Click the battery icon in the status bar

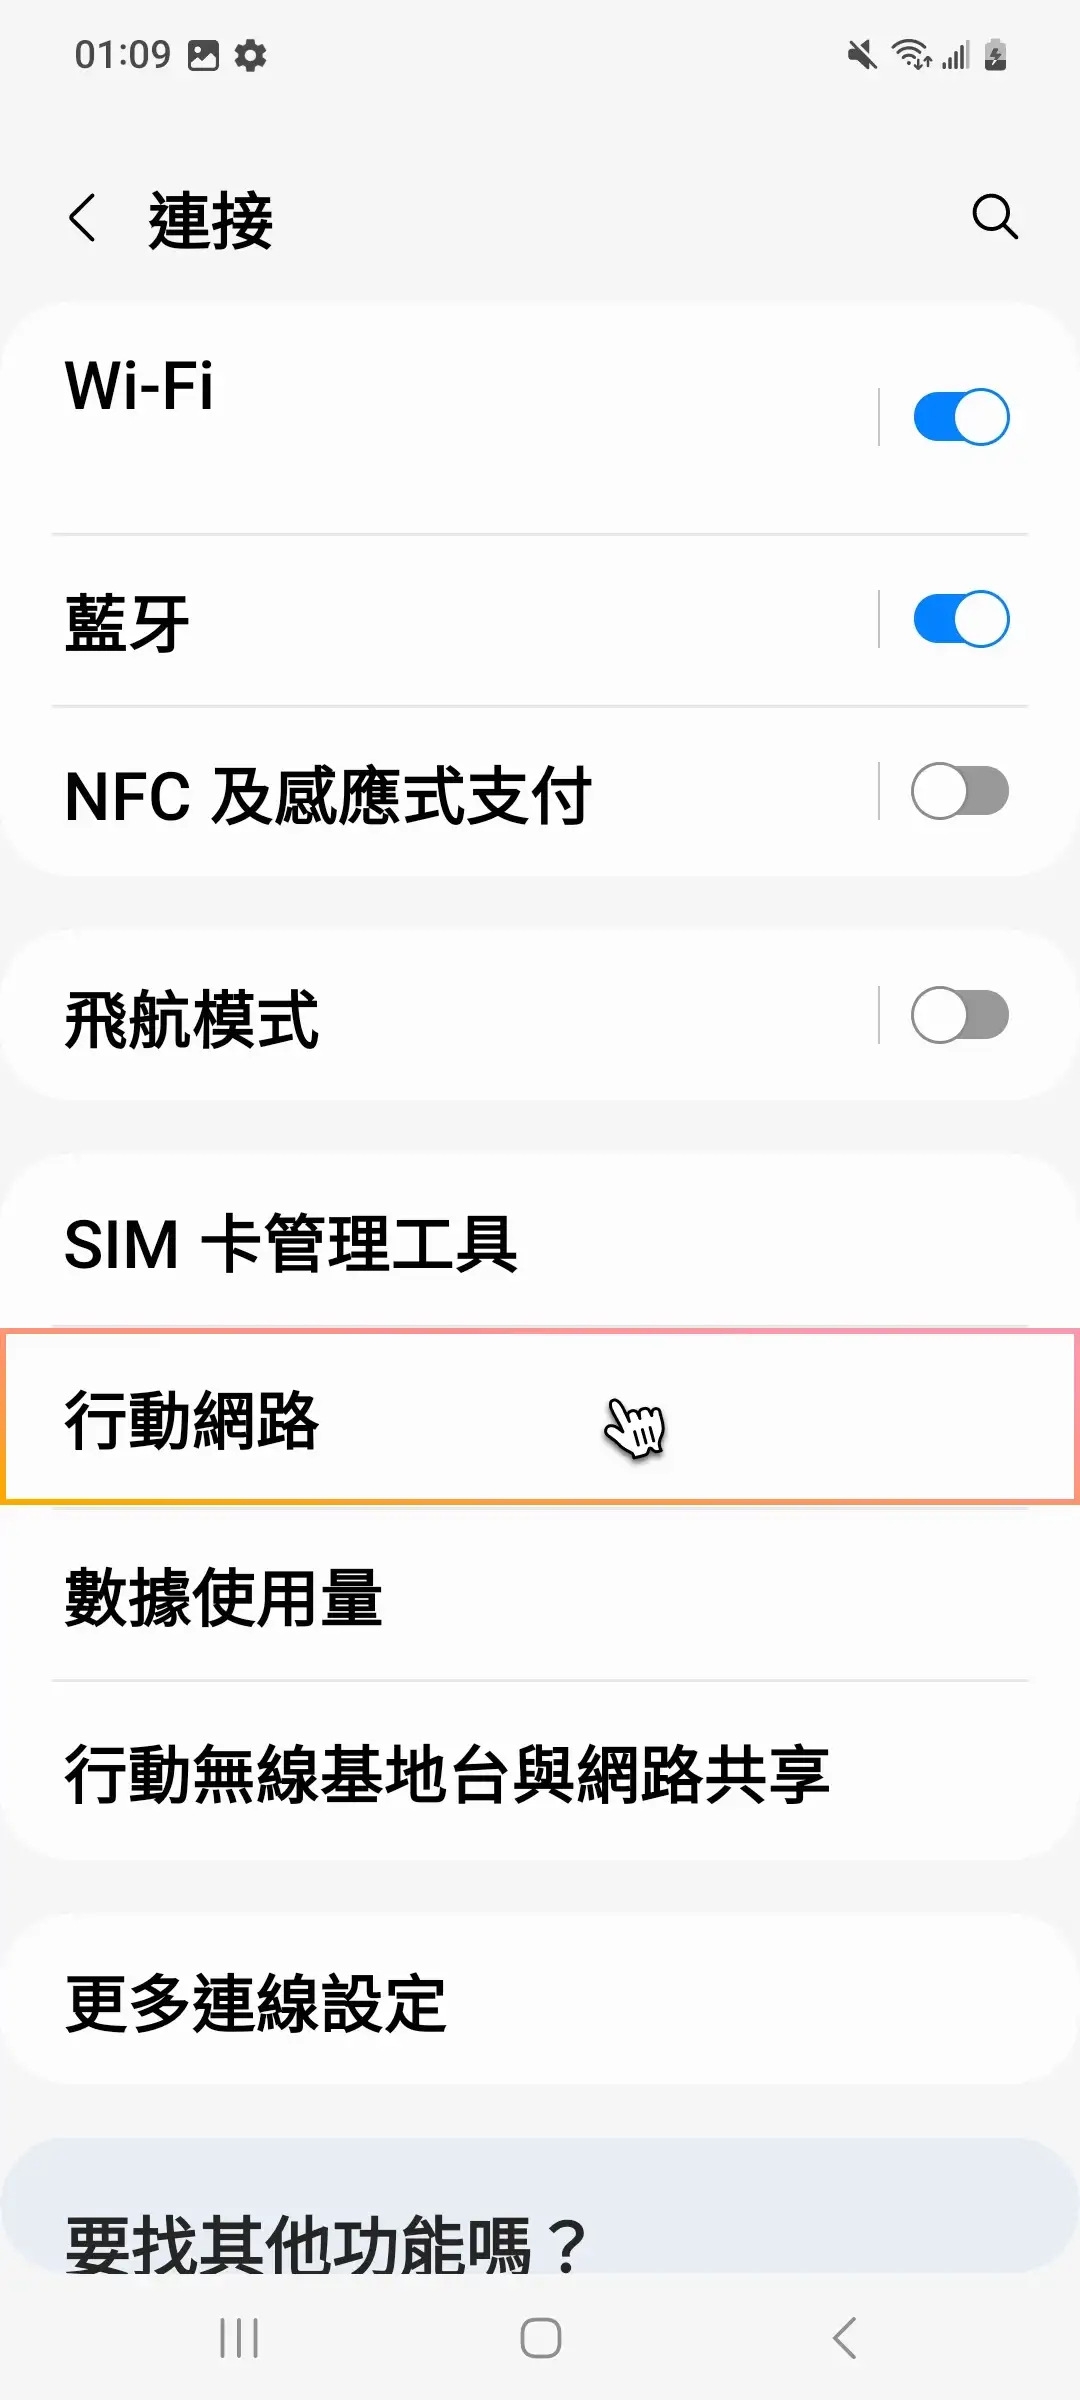[992, 56]
